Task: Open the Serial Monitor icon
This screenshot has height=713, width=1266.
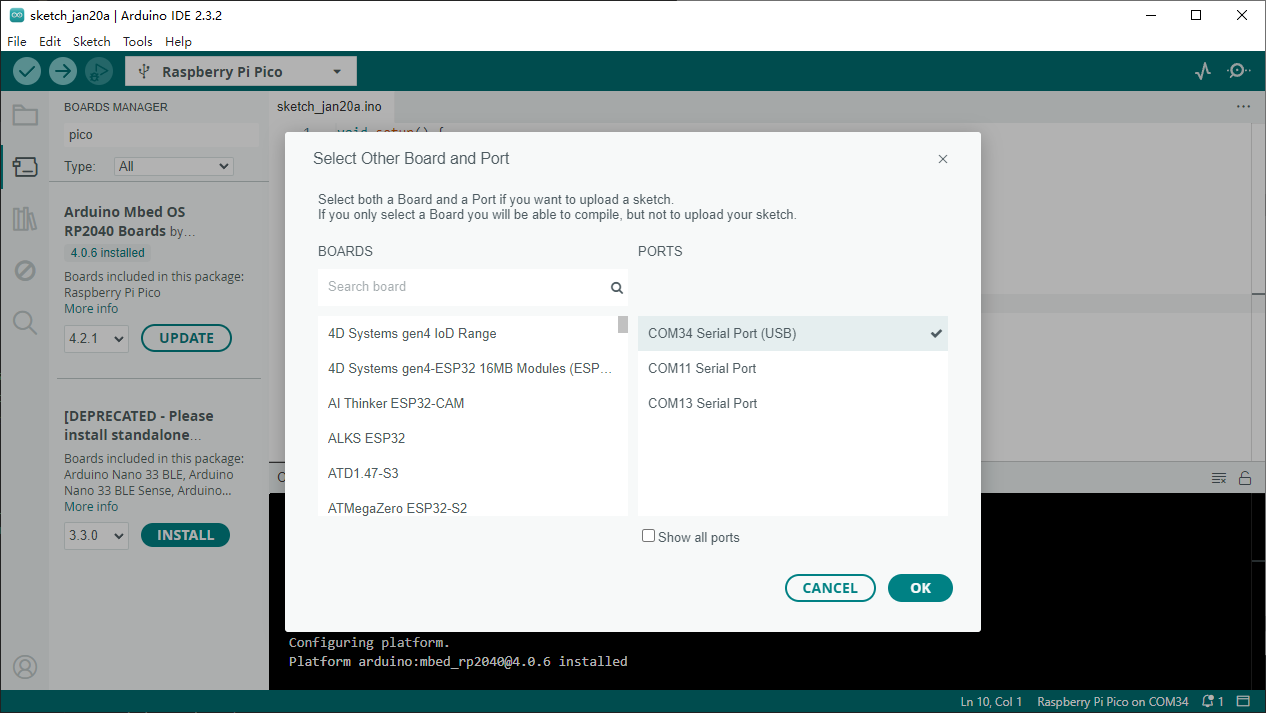Action: 1239,71
